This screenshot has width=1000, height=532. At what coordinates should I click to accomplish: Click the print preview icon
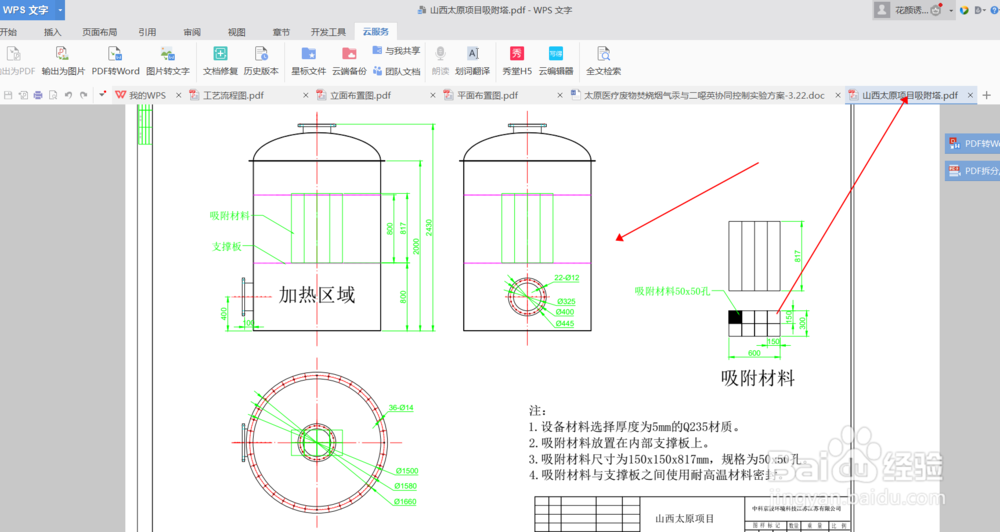tap(53, 95)
